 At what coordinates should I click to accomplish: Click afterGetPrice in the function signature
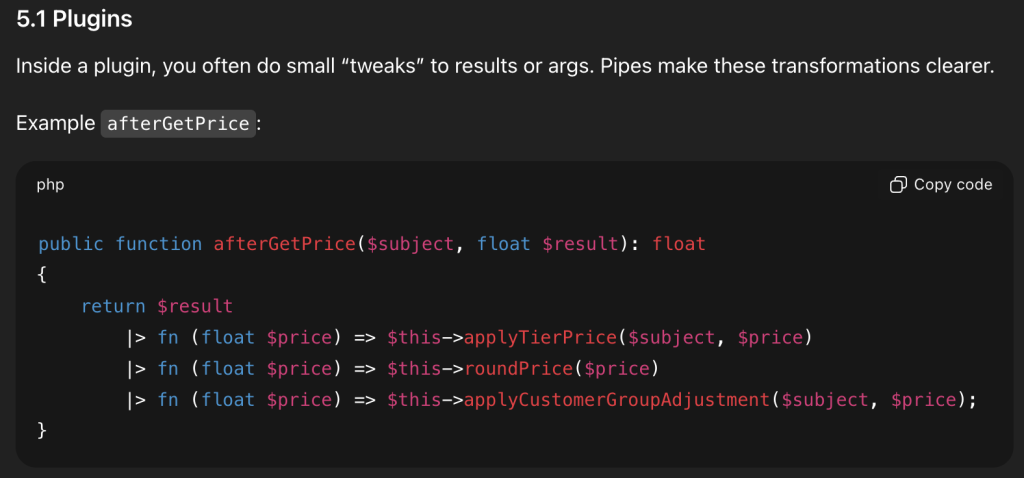pos(284,244)
